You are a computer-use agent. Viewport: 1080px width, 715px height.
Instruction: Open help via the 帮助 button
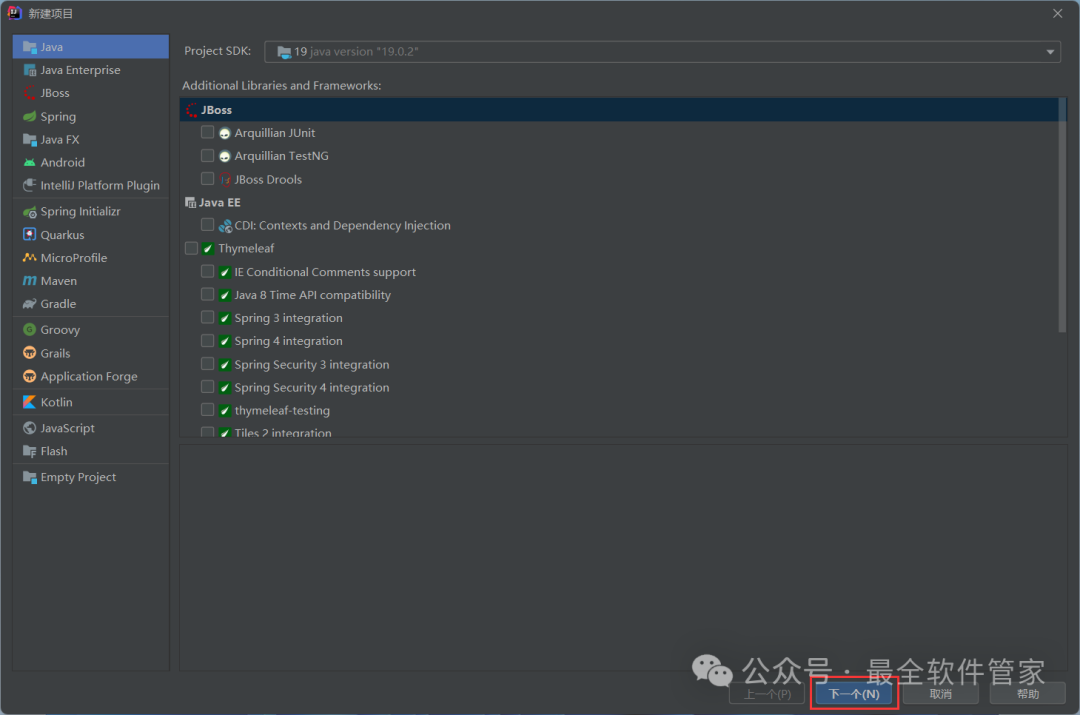1028,694
